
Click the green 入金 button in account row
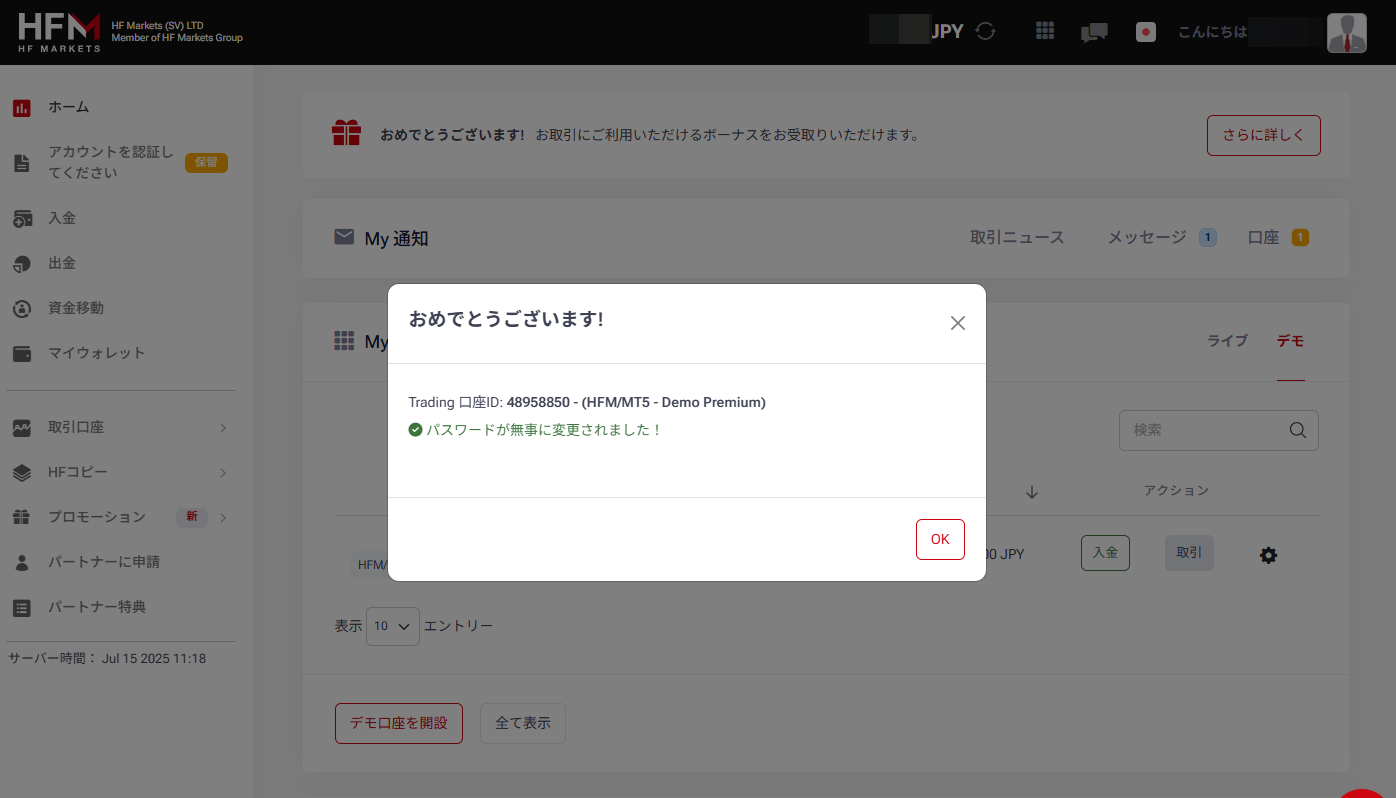(1105, 553)
